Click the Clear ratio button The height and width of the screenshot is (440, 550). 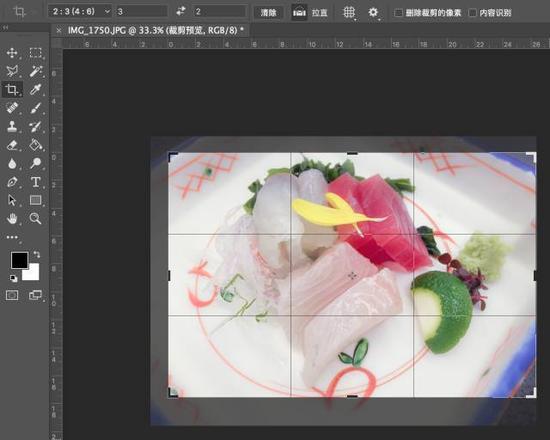click(268, 13)
